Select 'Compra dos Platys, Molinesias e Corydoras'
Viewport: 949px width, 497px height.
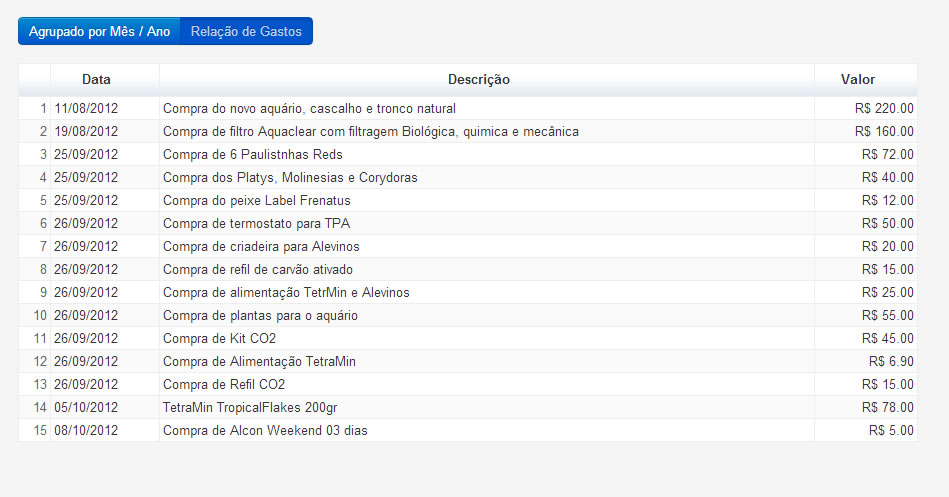[x=290, y=178]
